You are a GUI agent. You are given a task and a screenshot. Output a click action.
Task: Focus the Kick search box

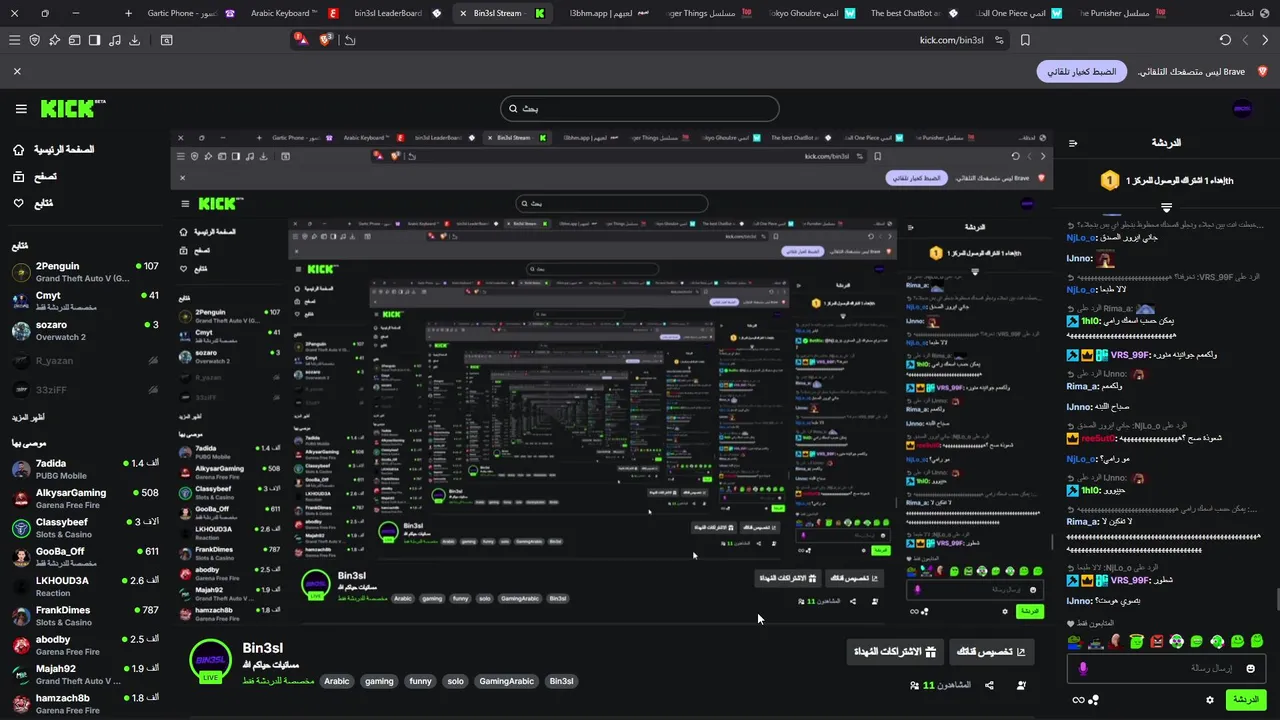tap(639, 108)
